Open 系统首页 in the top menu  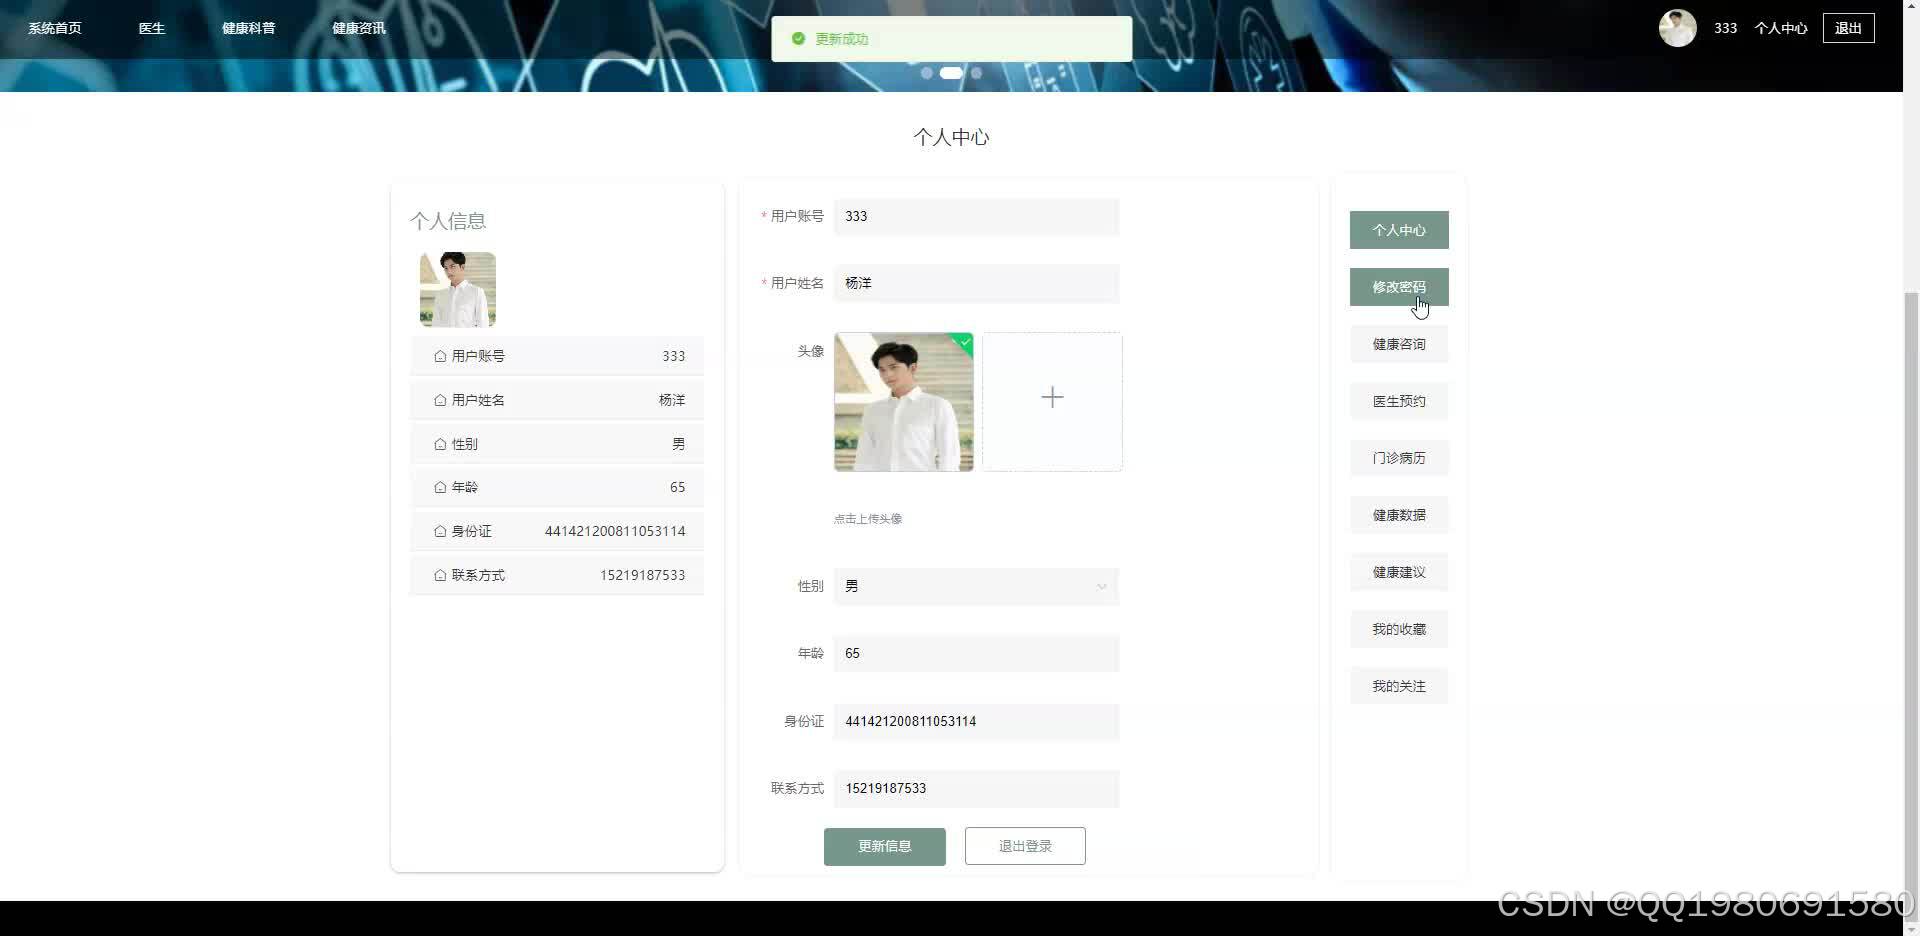point(55,28)
